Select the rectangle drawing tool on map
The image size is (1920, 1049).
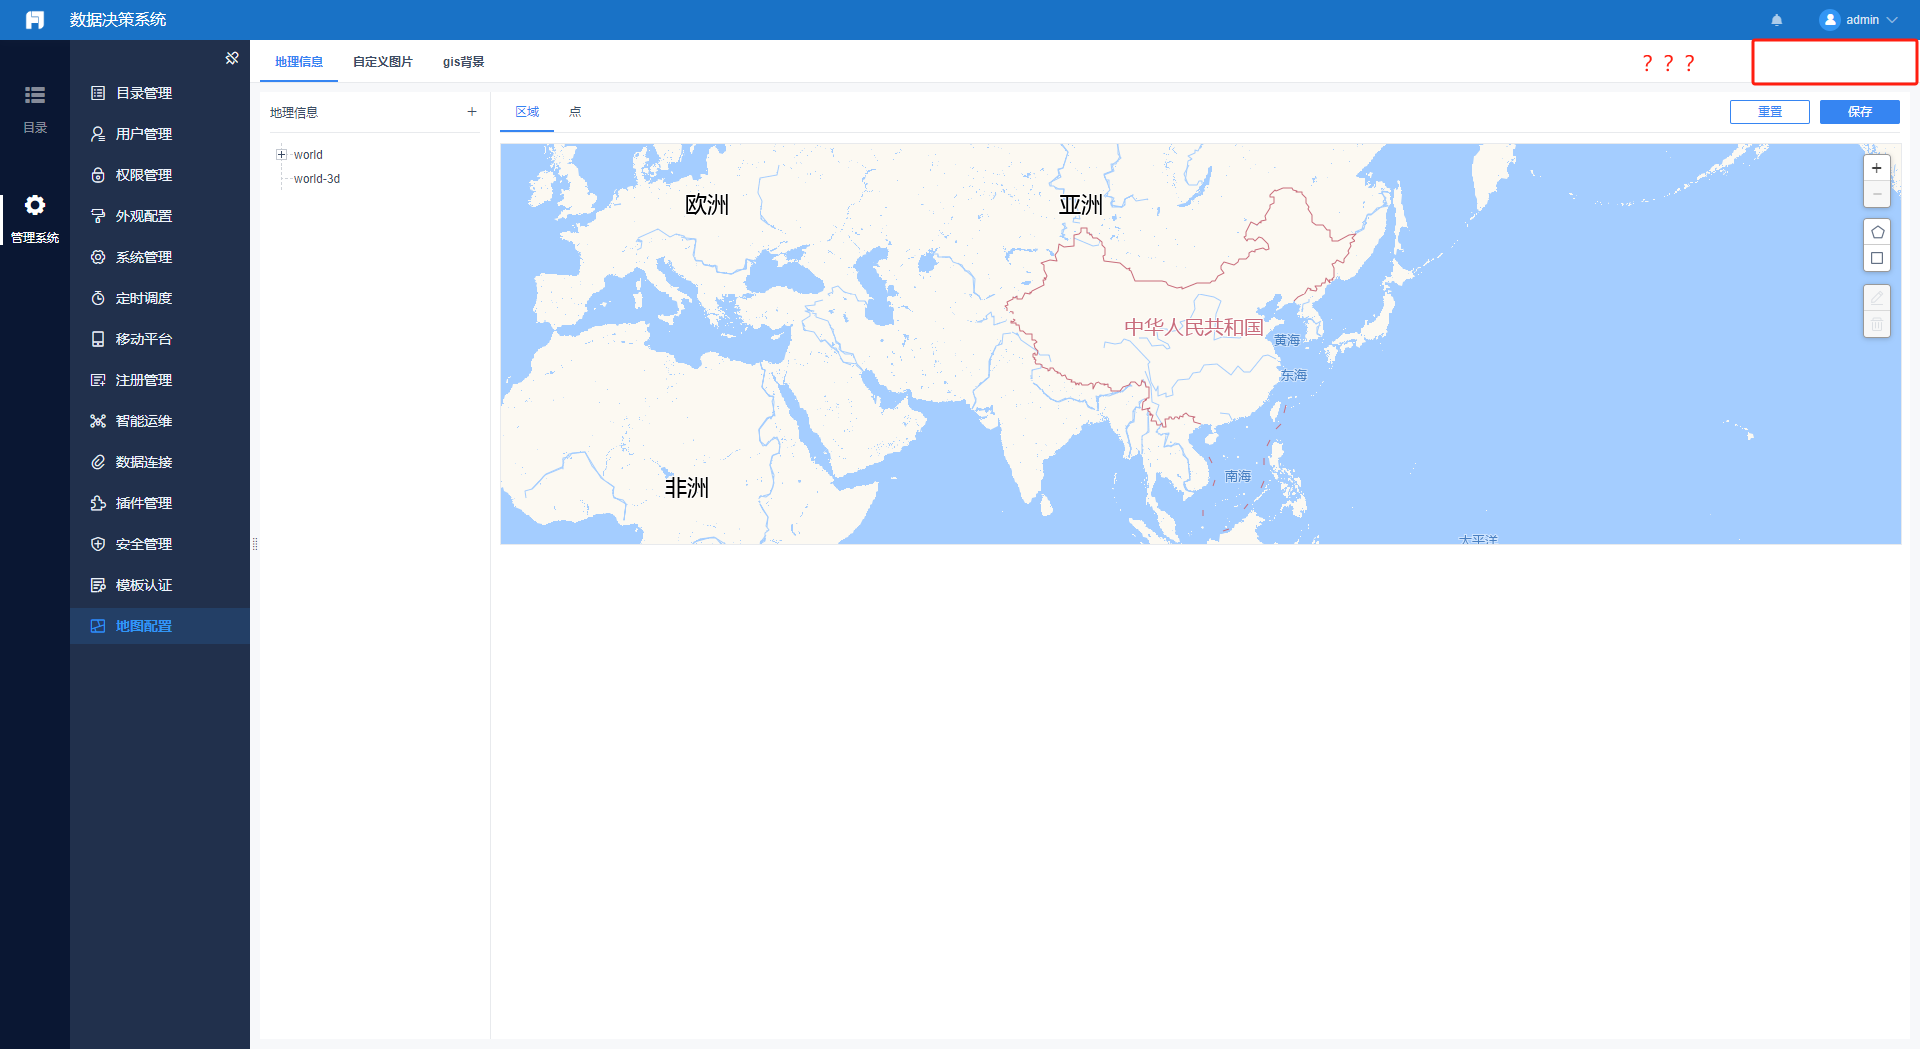[1877, 258]
